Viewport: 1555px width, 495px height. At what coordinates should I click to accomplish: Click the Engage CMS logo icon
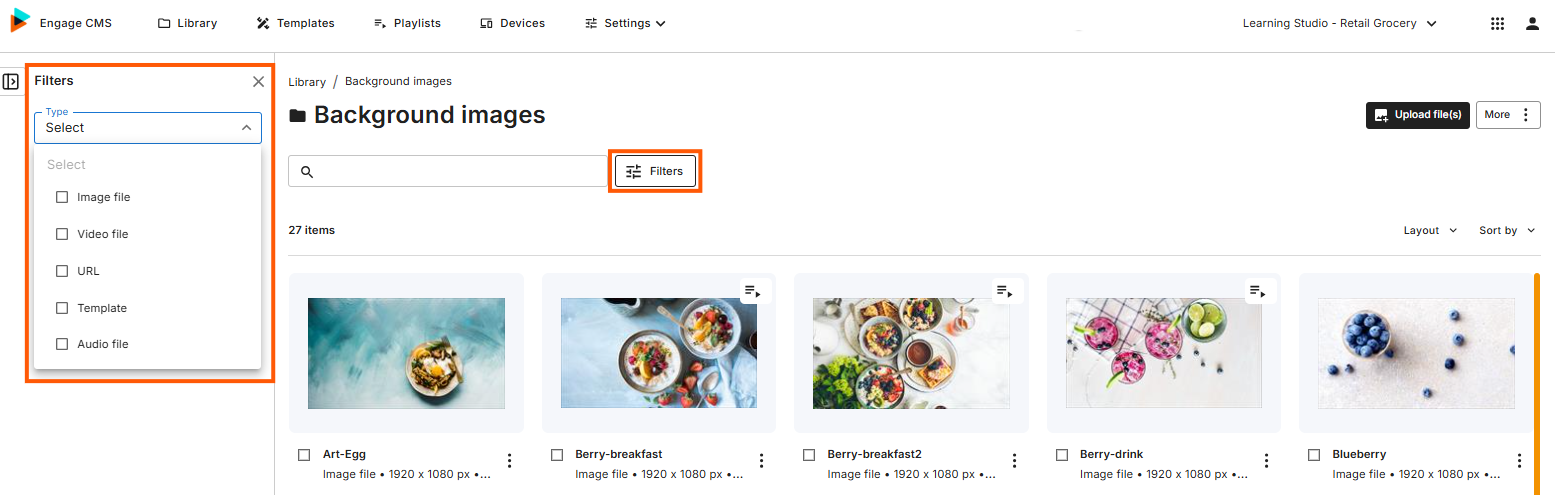coord(20,21)
